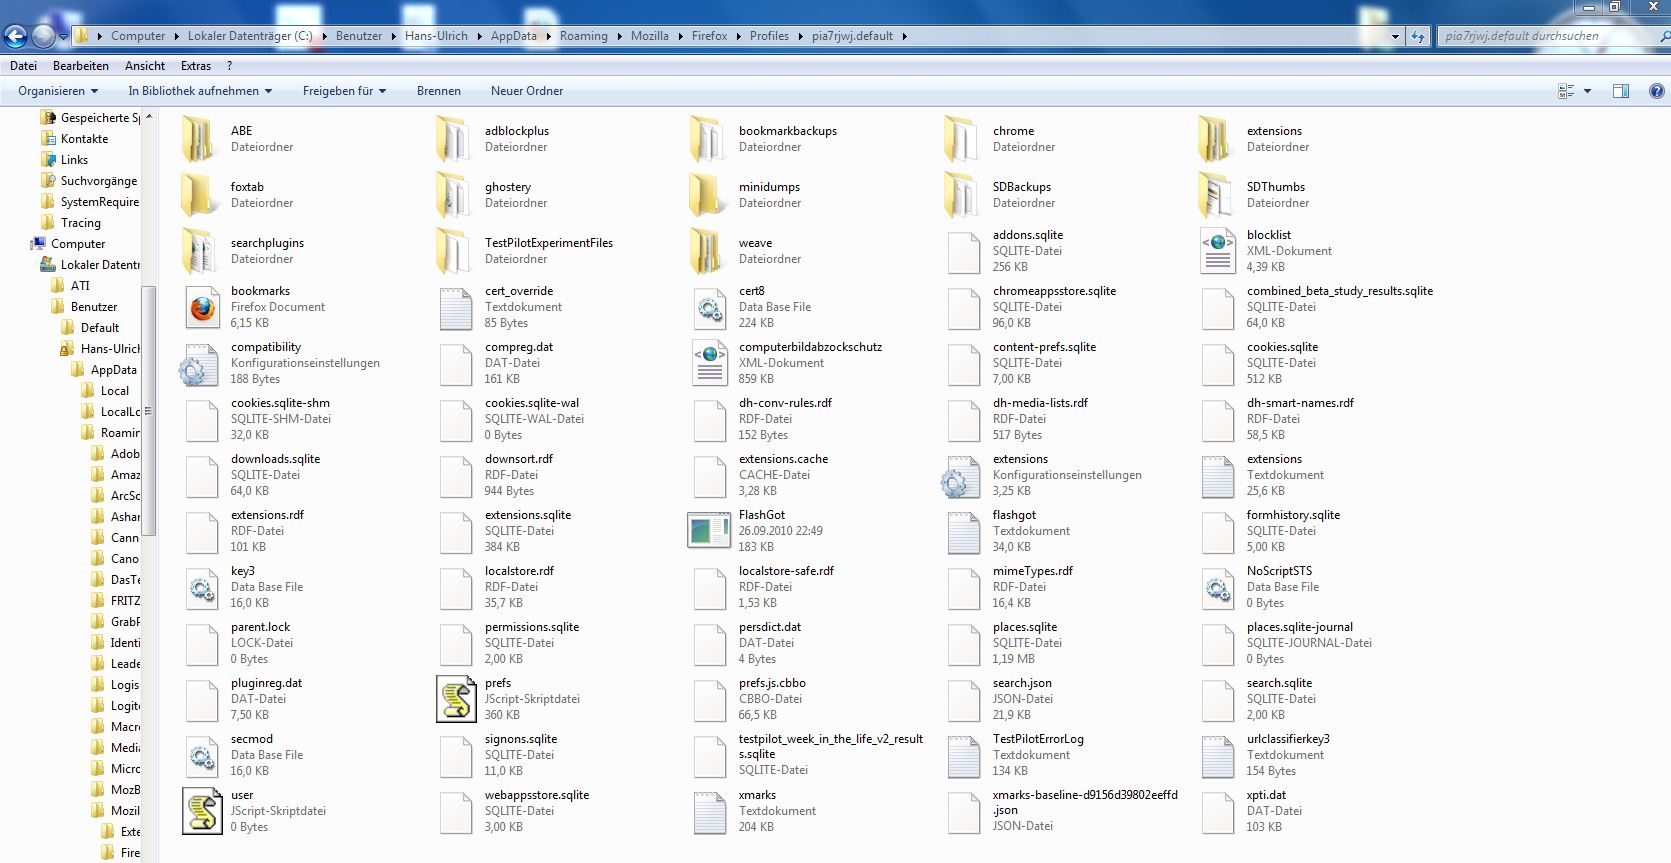Select the FlashGot file icon
Image resolution: width=1671 pixels, height=863 pixels.
coord(709,531)
